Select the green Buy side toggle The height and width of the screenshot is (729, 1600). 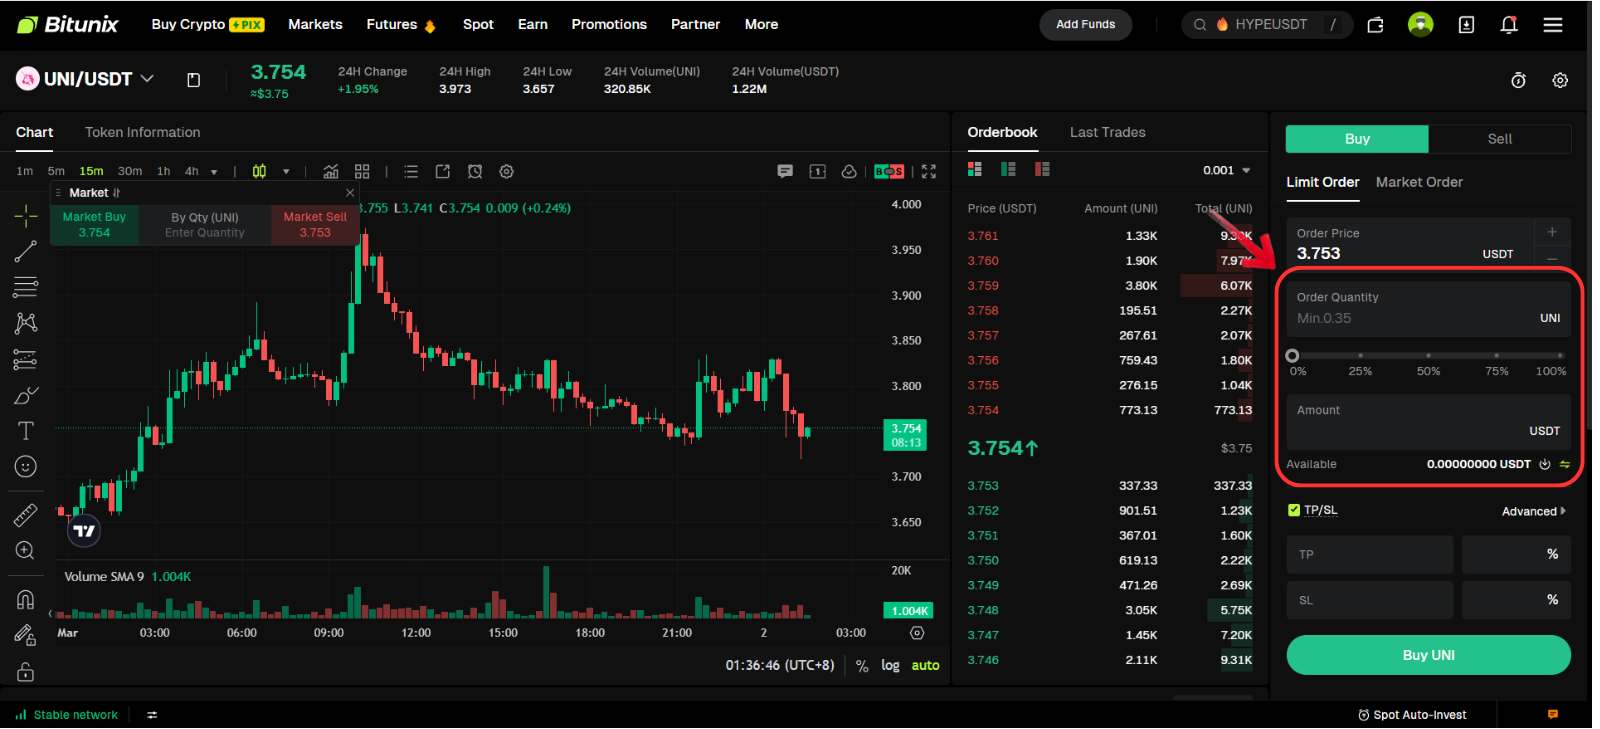point(1357,139)
